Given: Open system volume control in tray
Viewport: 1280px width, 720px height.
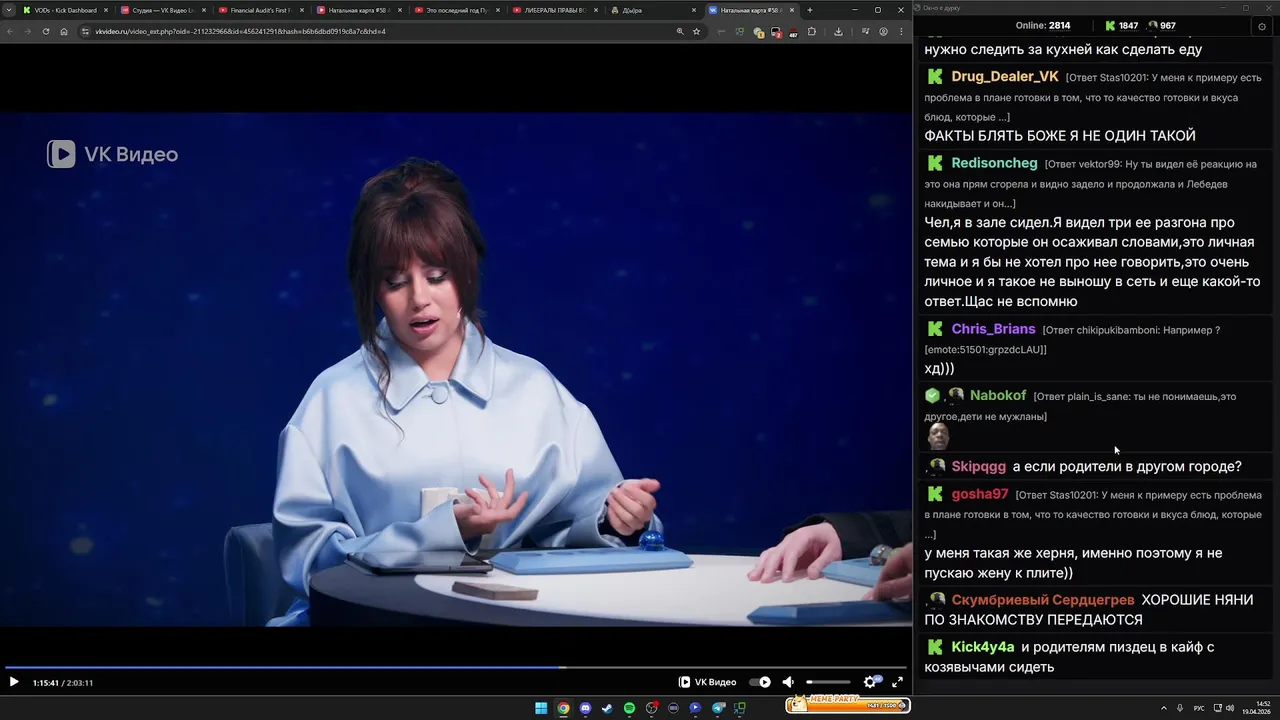Looking at the screenshot, I should point(1229,708).
